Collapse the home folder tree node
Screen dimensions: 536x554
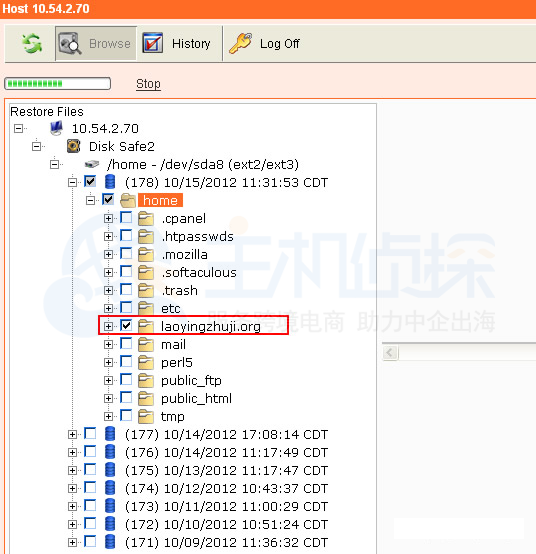[90, 200]
